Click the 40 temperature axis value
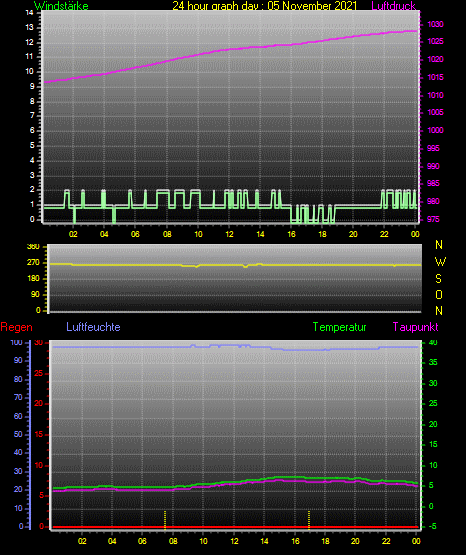 tap(433, 342)
